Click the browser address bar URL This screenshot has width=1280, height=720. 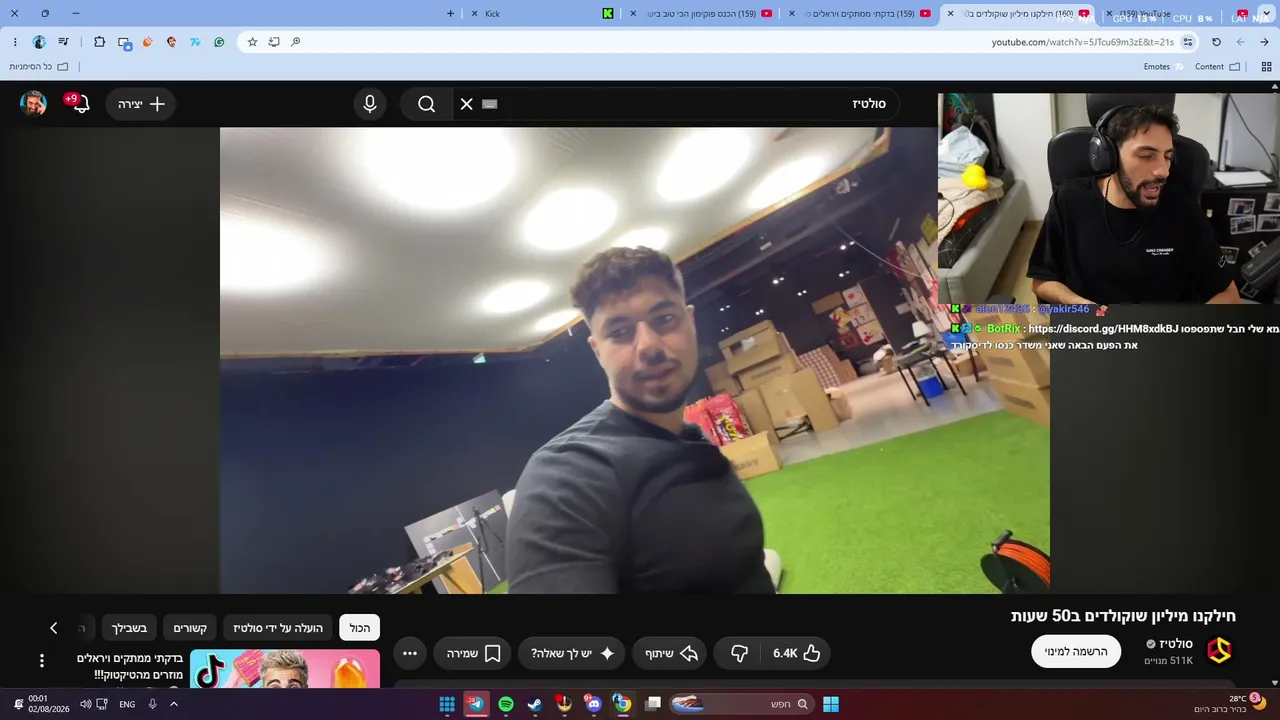(x=1082, y=42)
